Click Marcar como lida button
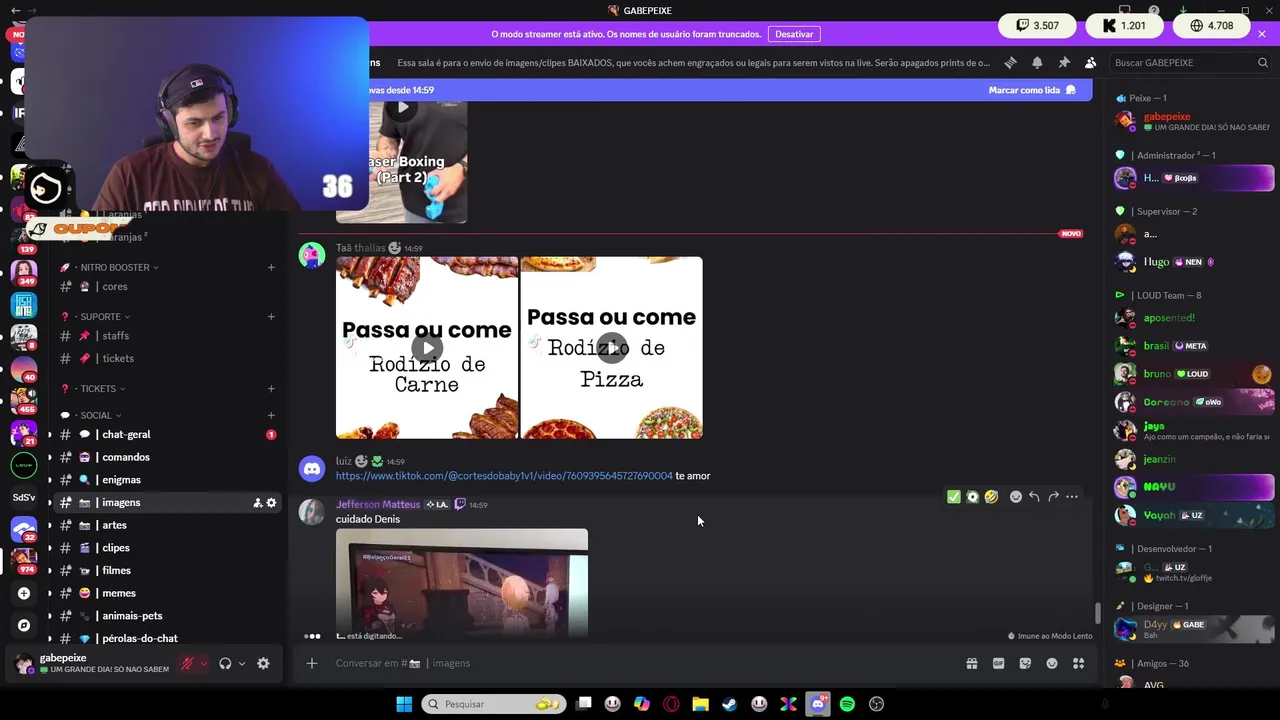This screenshot has width=1280, height=720. [1032, 90]
